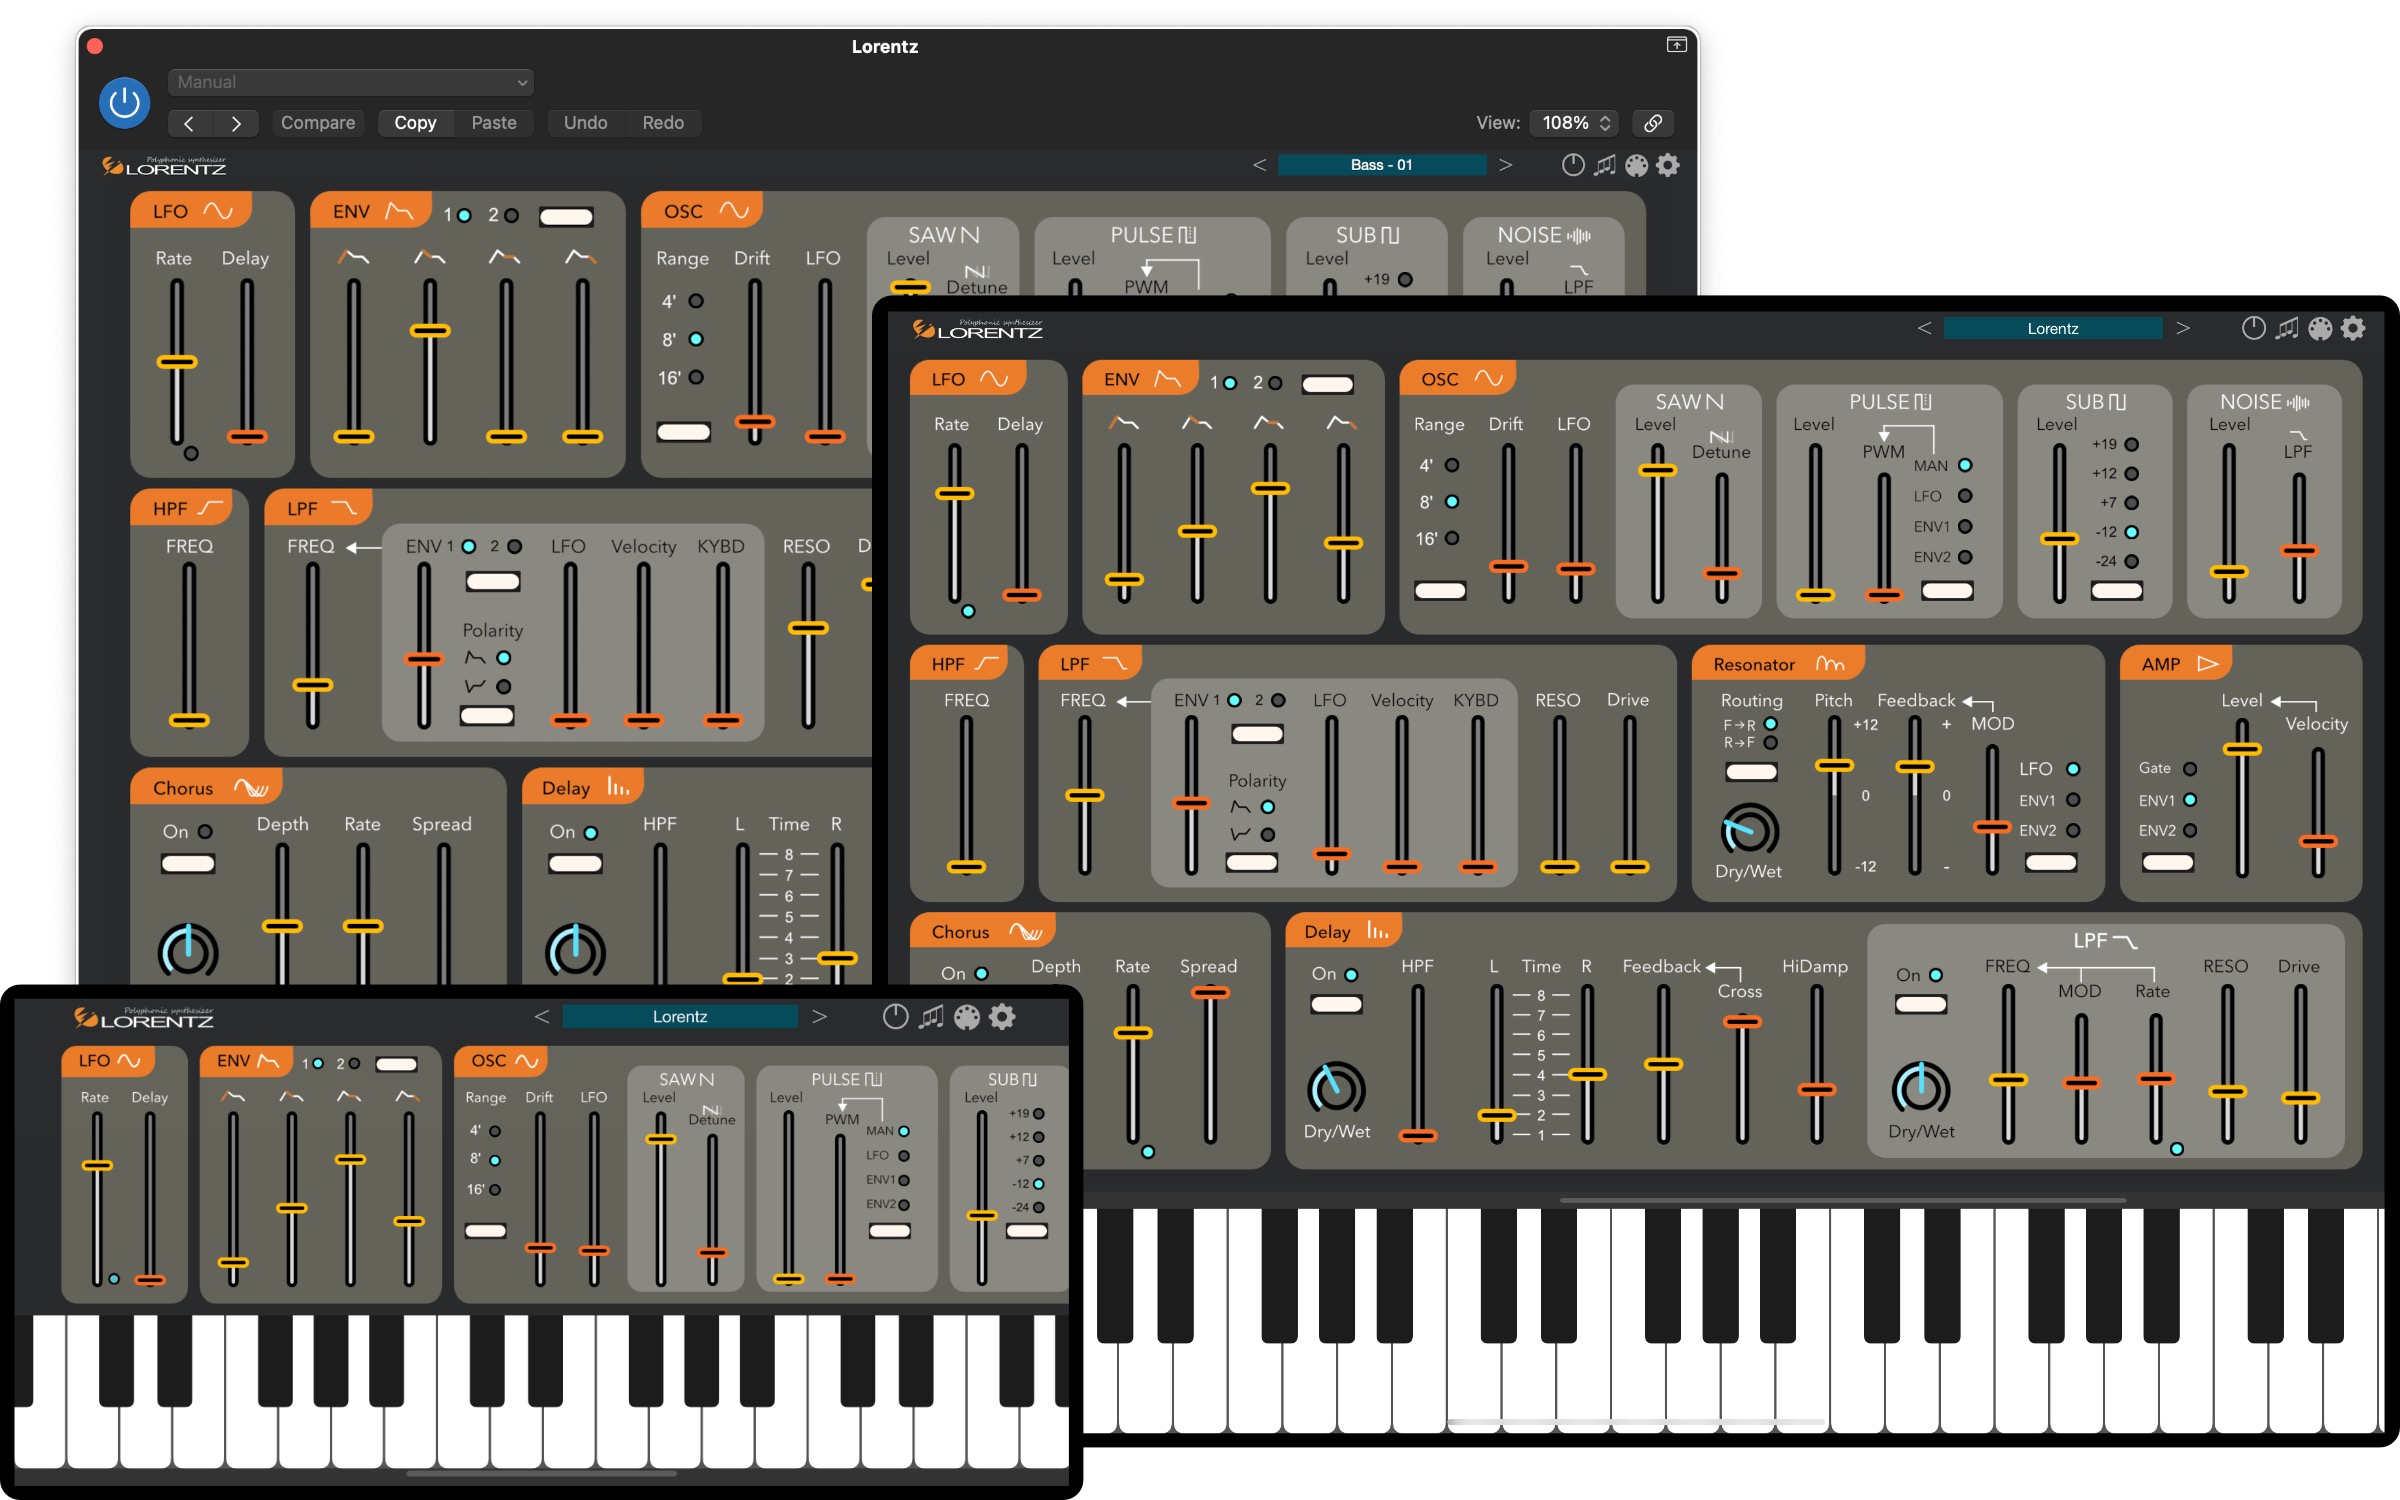Go to next preset in tablet window
2400x1500 pixels.
pos(2183,328)
